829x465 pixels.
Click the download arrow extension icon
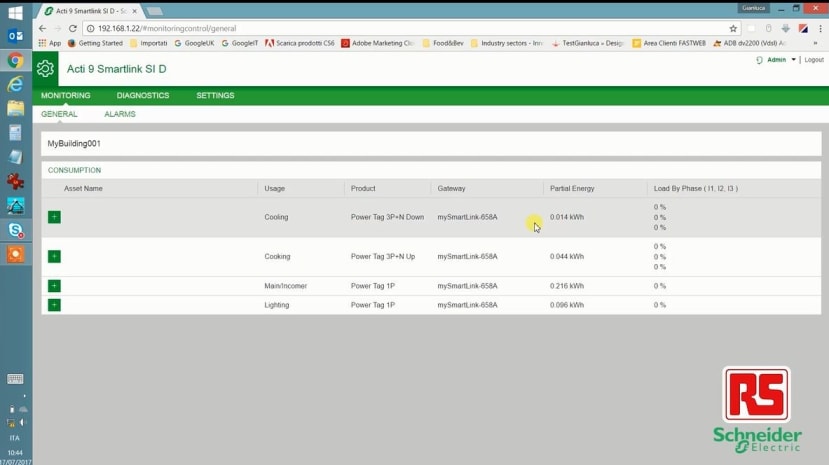tap(786, 29)
